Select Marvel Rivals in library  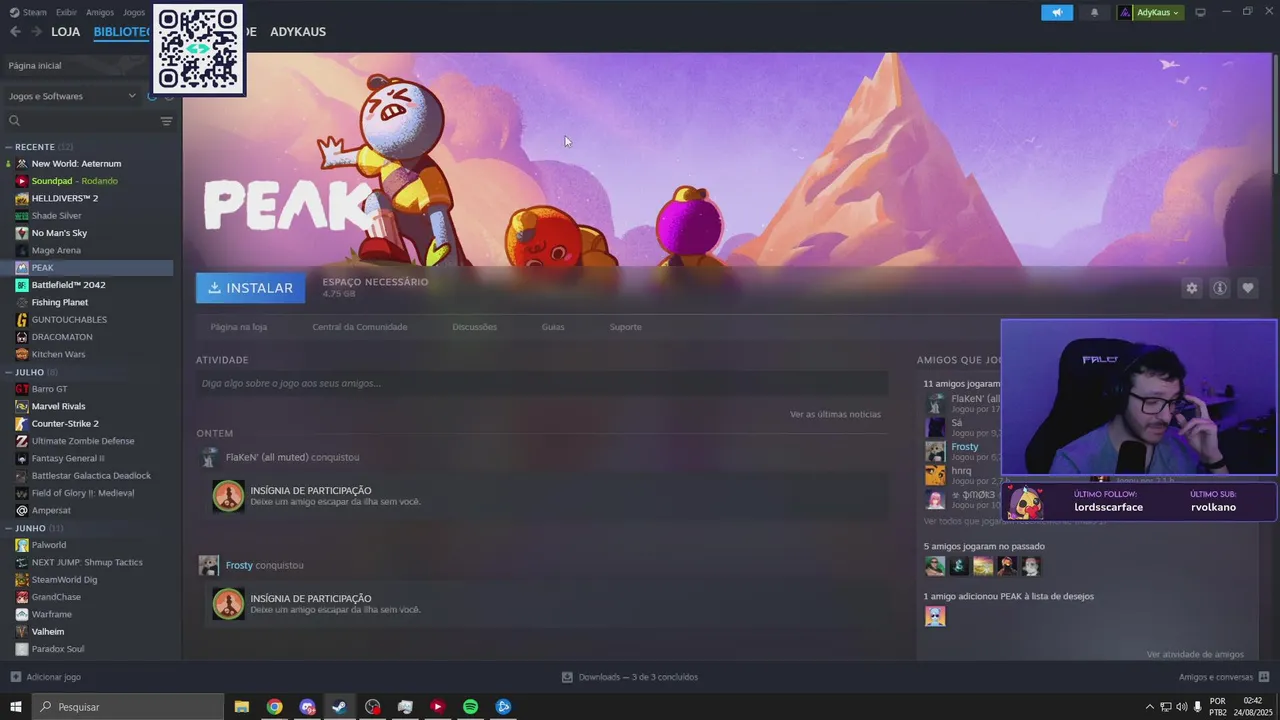(58, 406)
